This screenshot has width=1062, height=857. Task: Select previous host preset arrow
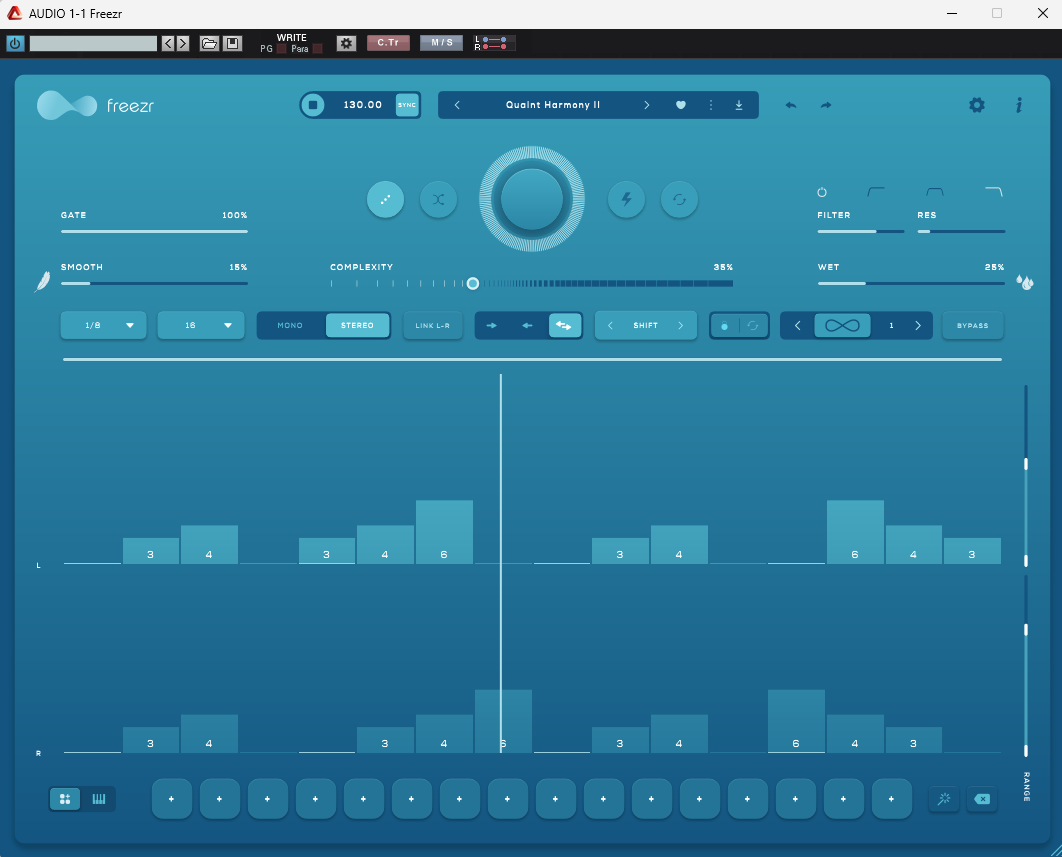tap(169, 43)
